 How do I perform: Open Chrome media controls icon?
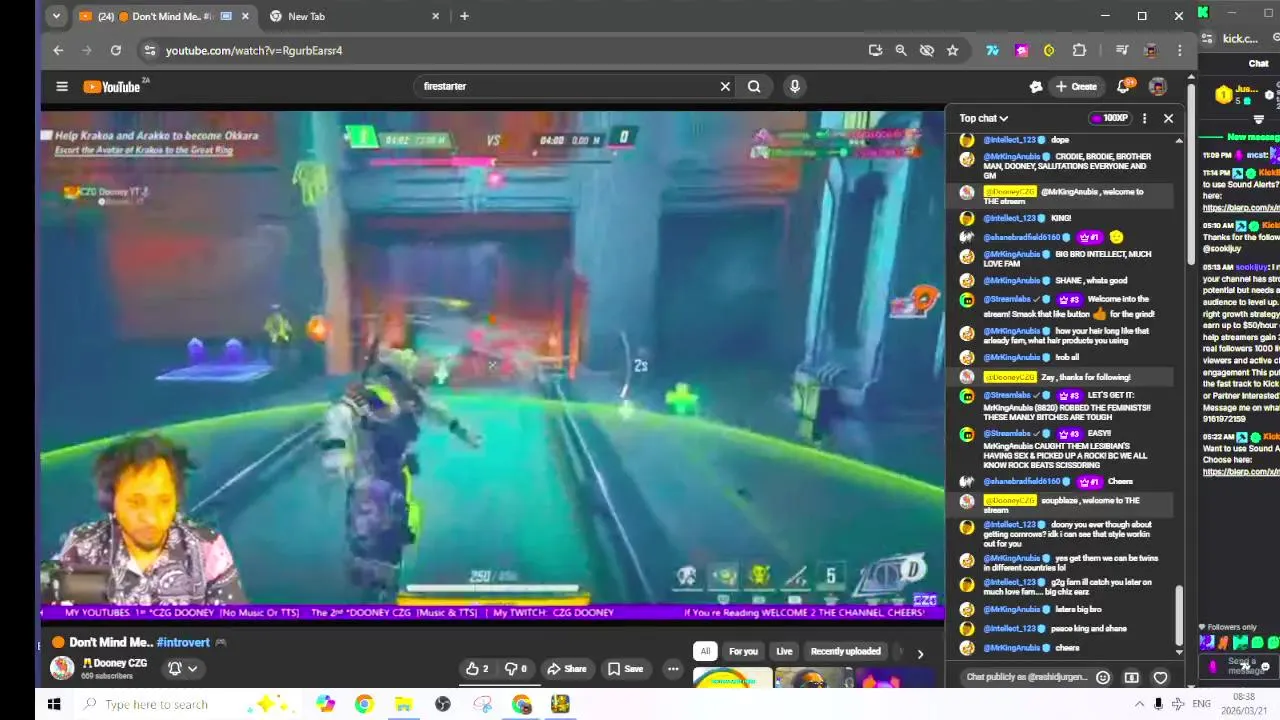[1122, 50]
